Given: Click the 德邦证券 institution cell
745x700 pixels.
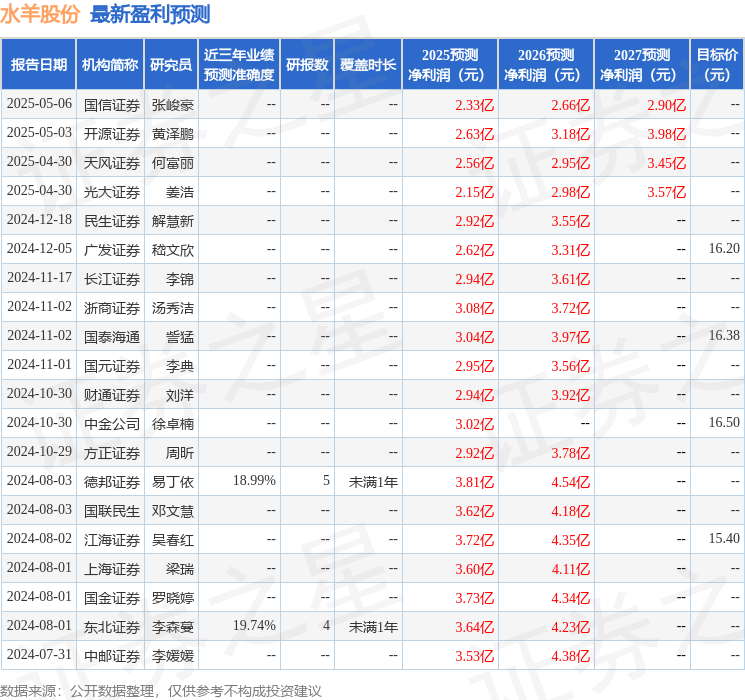Looking at the screenshot, I should point(112,482).
